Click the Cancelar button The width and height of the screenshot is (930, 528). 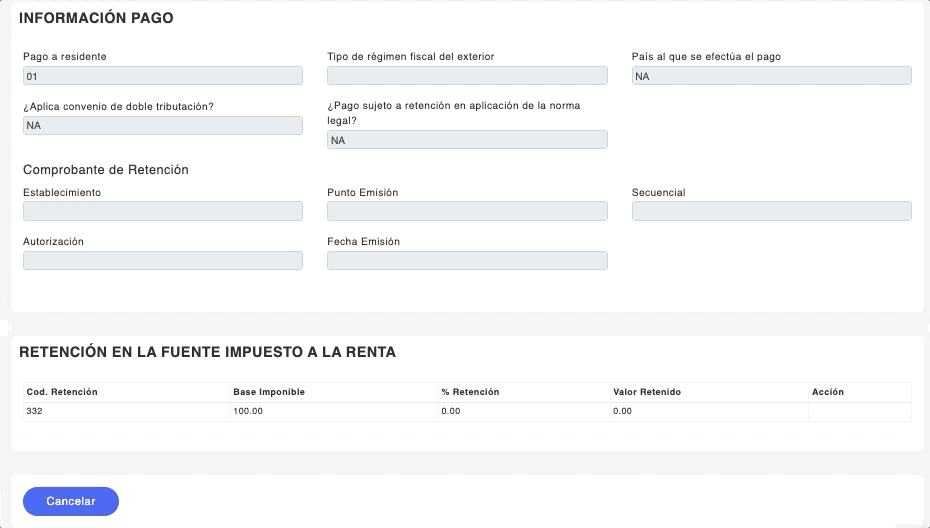point(70,501)
